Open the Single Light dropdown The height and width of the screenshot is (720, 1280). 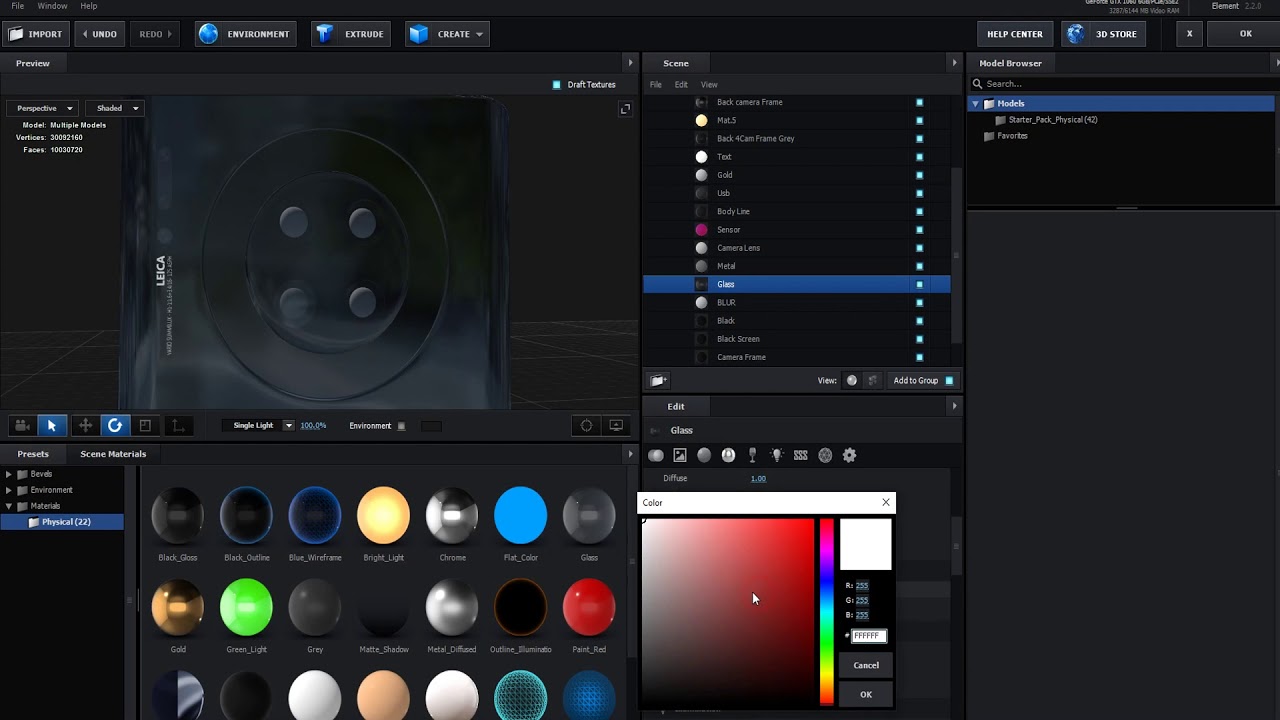coord(259,426)
